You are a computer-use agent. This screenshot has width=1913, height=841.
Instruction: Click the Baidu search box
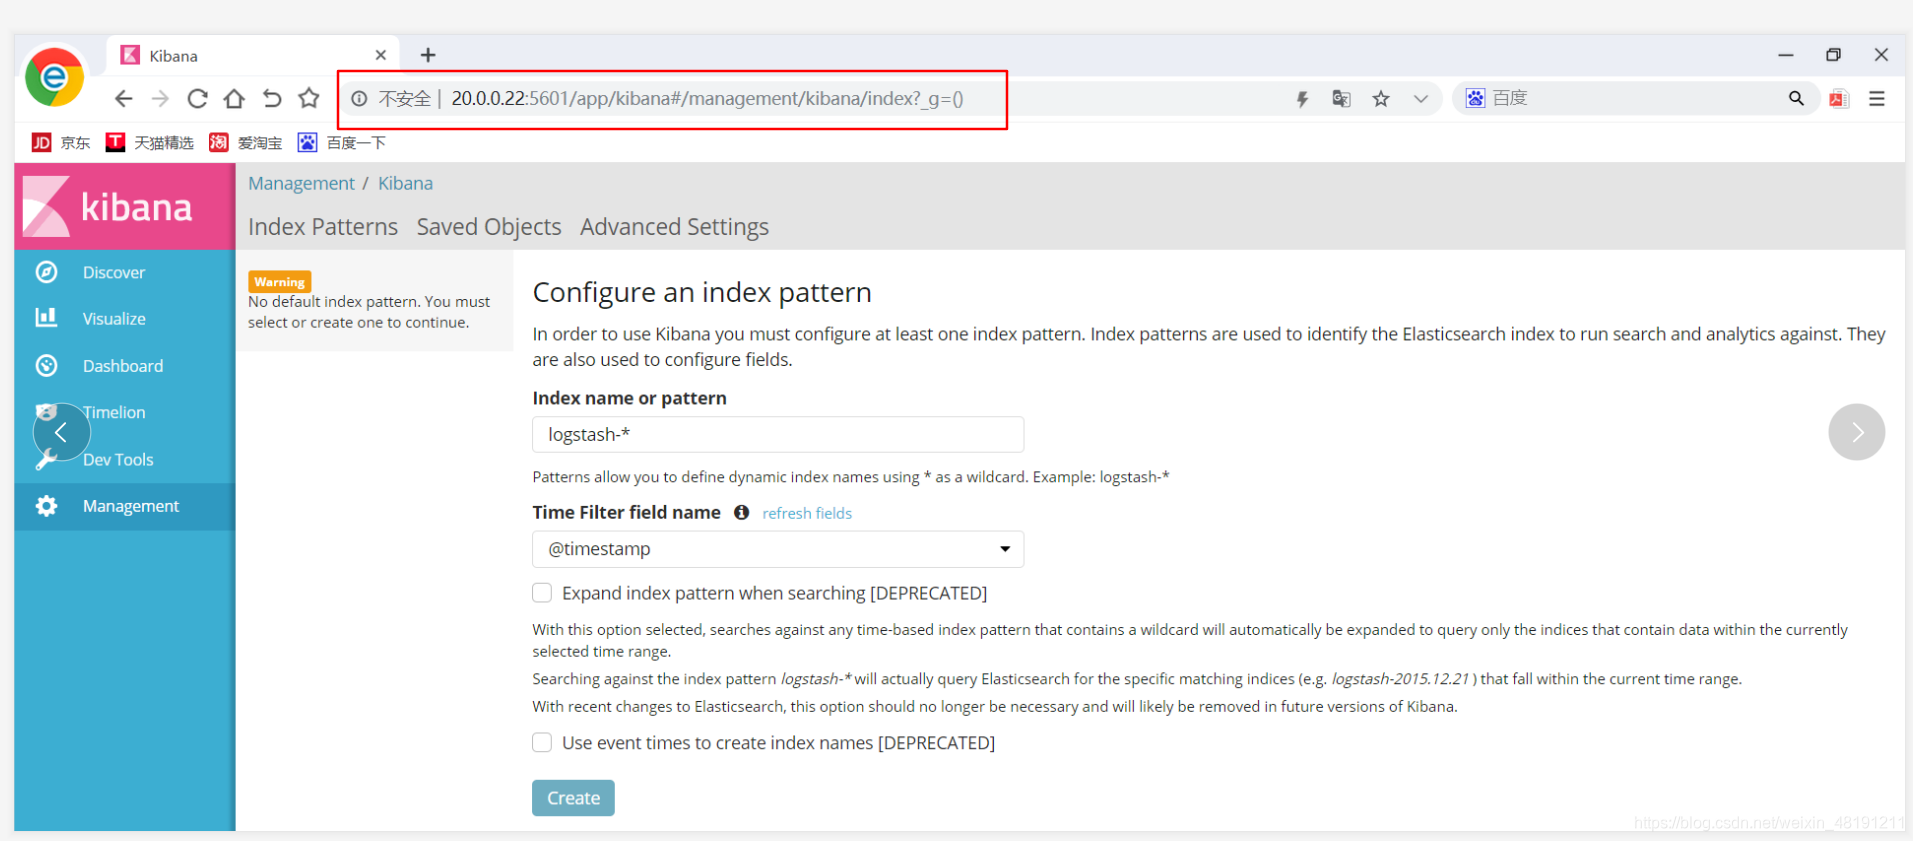click(1635, 98)
